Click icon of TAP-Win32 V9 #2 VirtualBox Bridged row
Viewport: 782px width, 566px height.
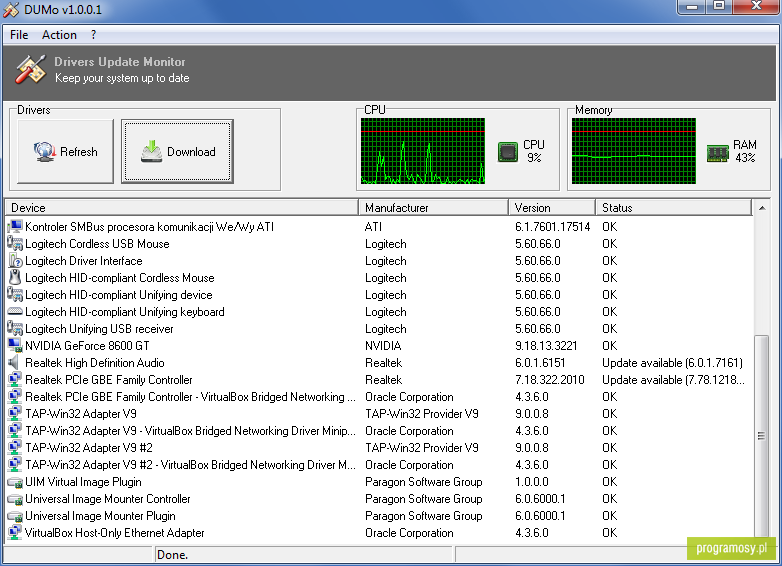[x=15, y=464]
